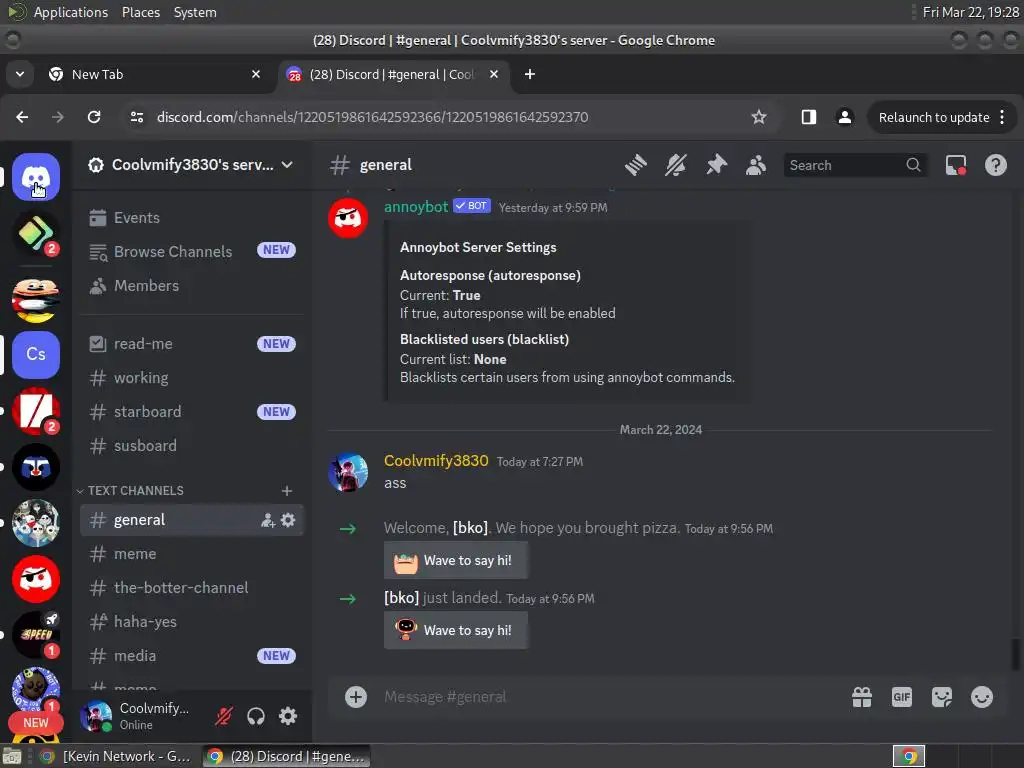
Task: Click Relaunch to update button
Action: point(942,118)
